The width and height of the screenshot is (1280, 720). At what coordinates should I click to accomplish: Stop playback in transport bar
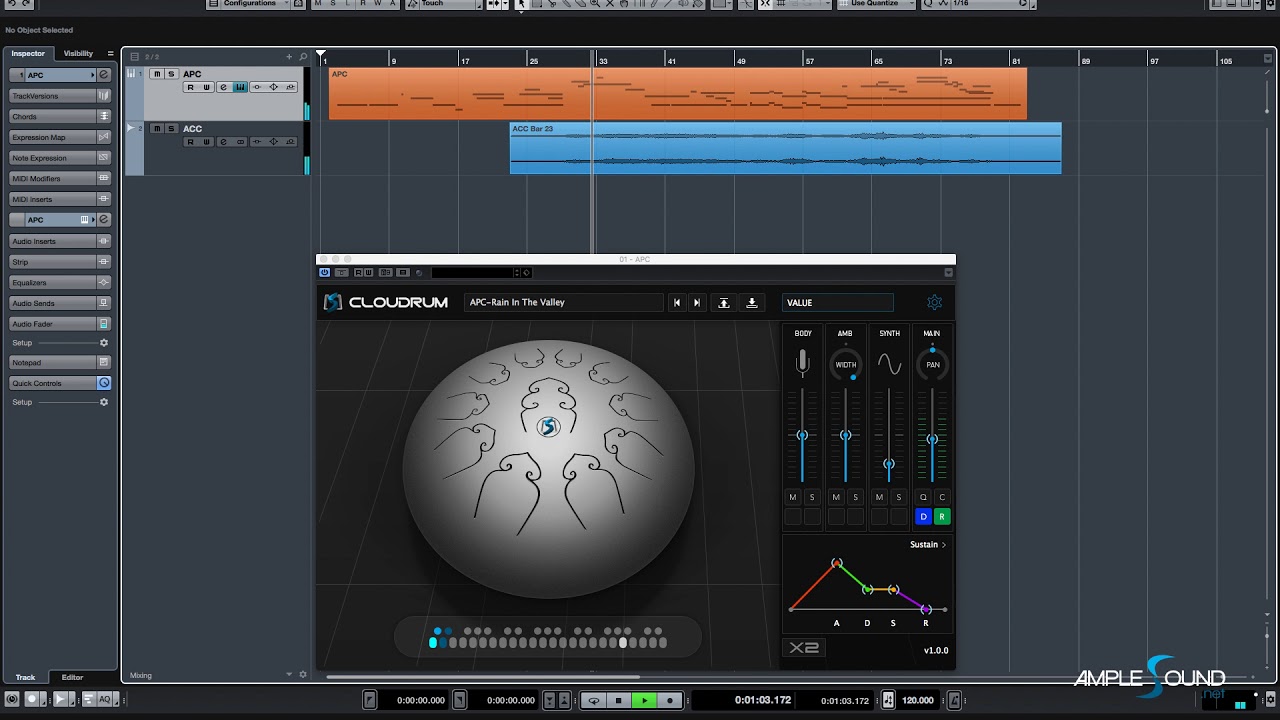point(619,700)
